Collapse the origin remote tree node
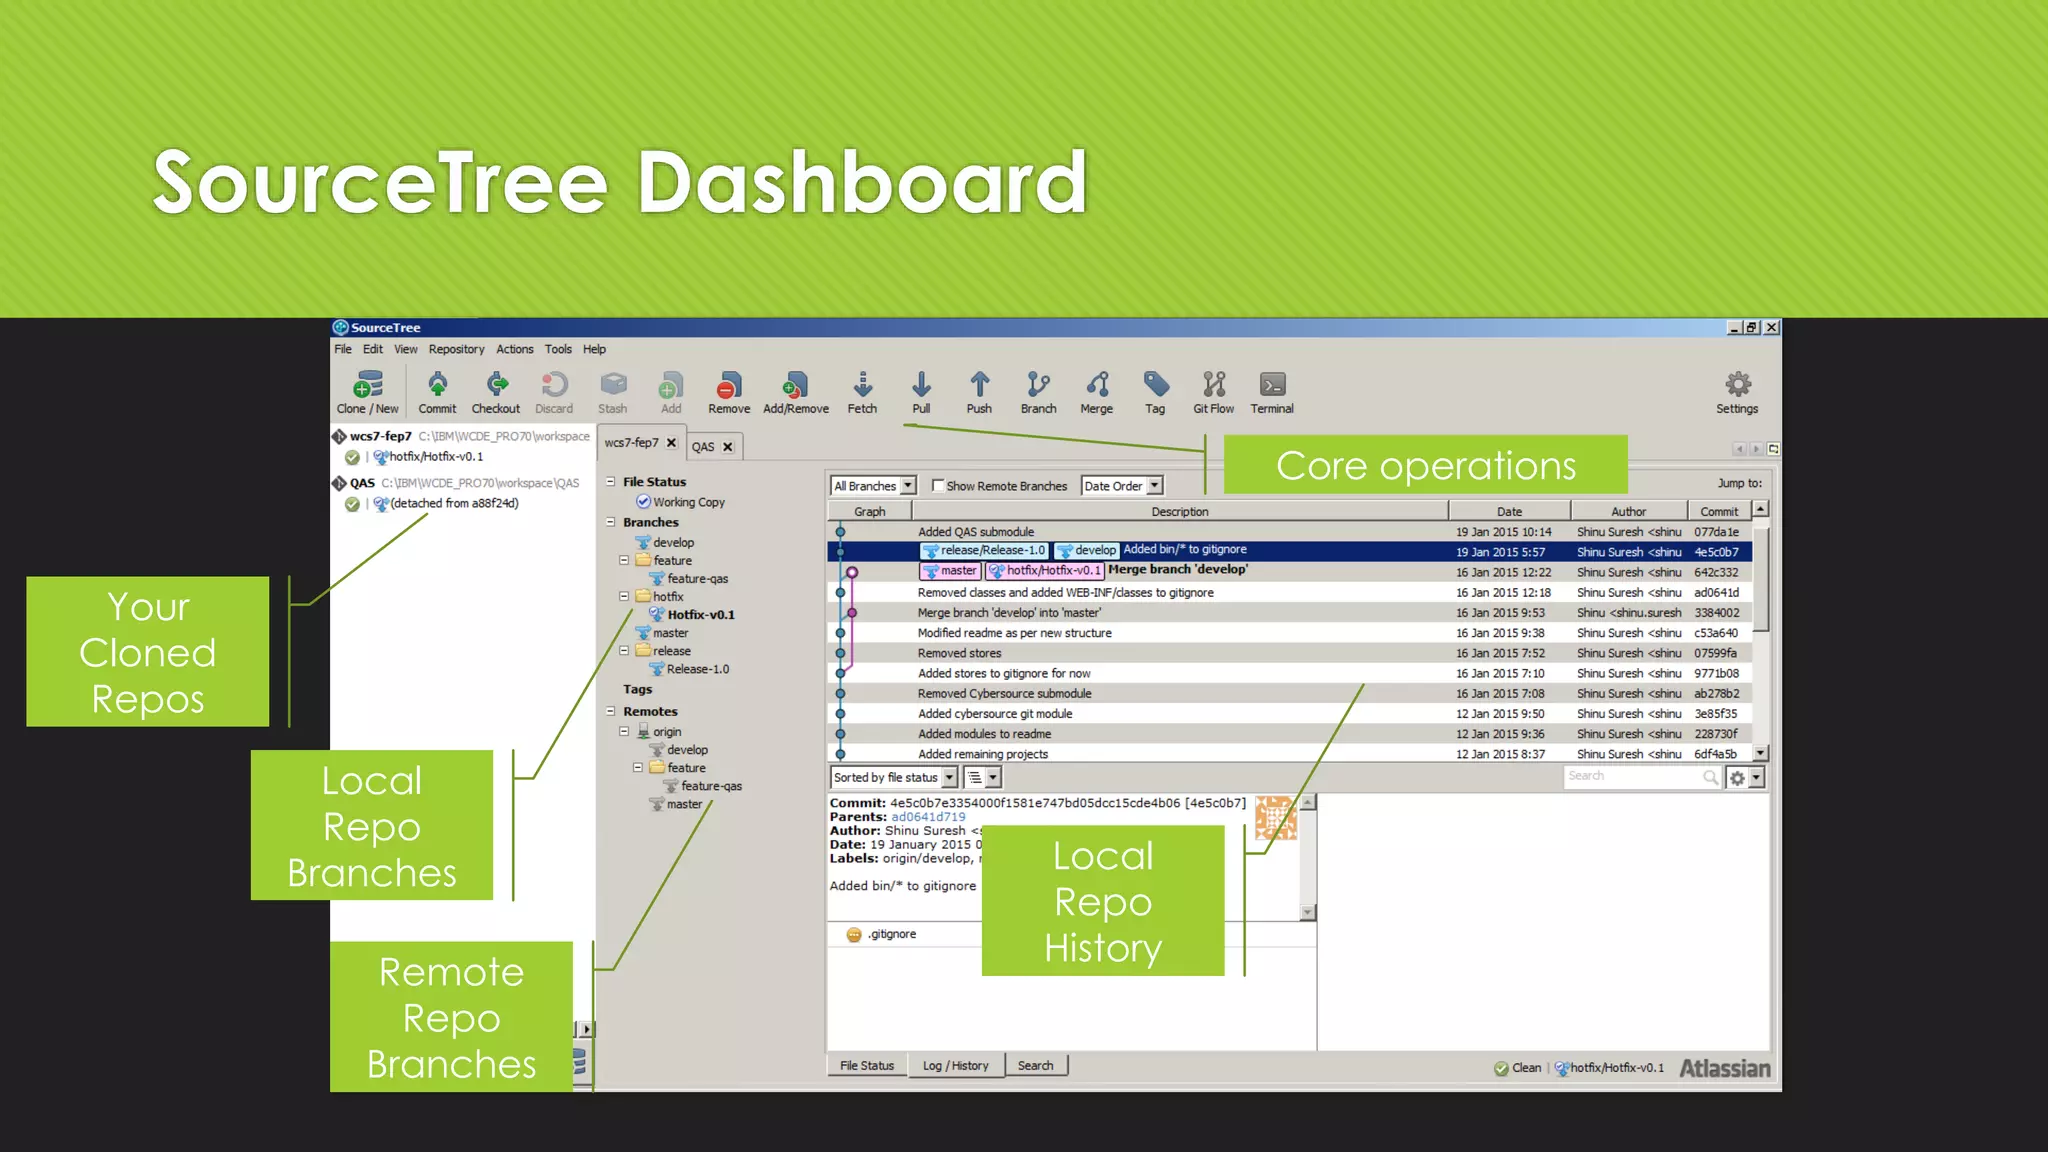 624,732
